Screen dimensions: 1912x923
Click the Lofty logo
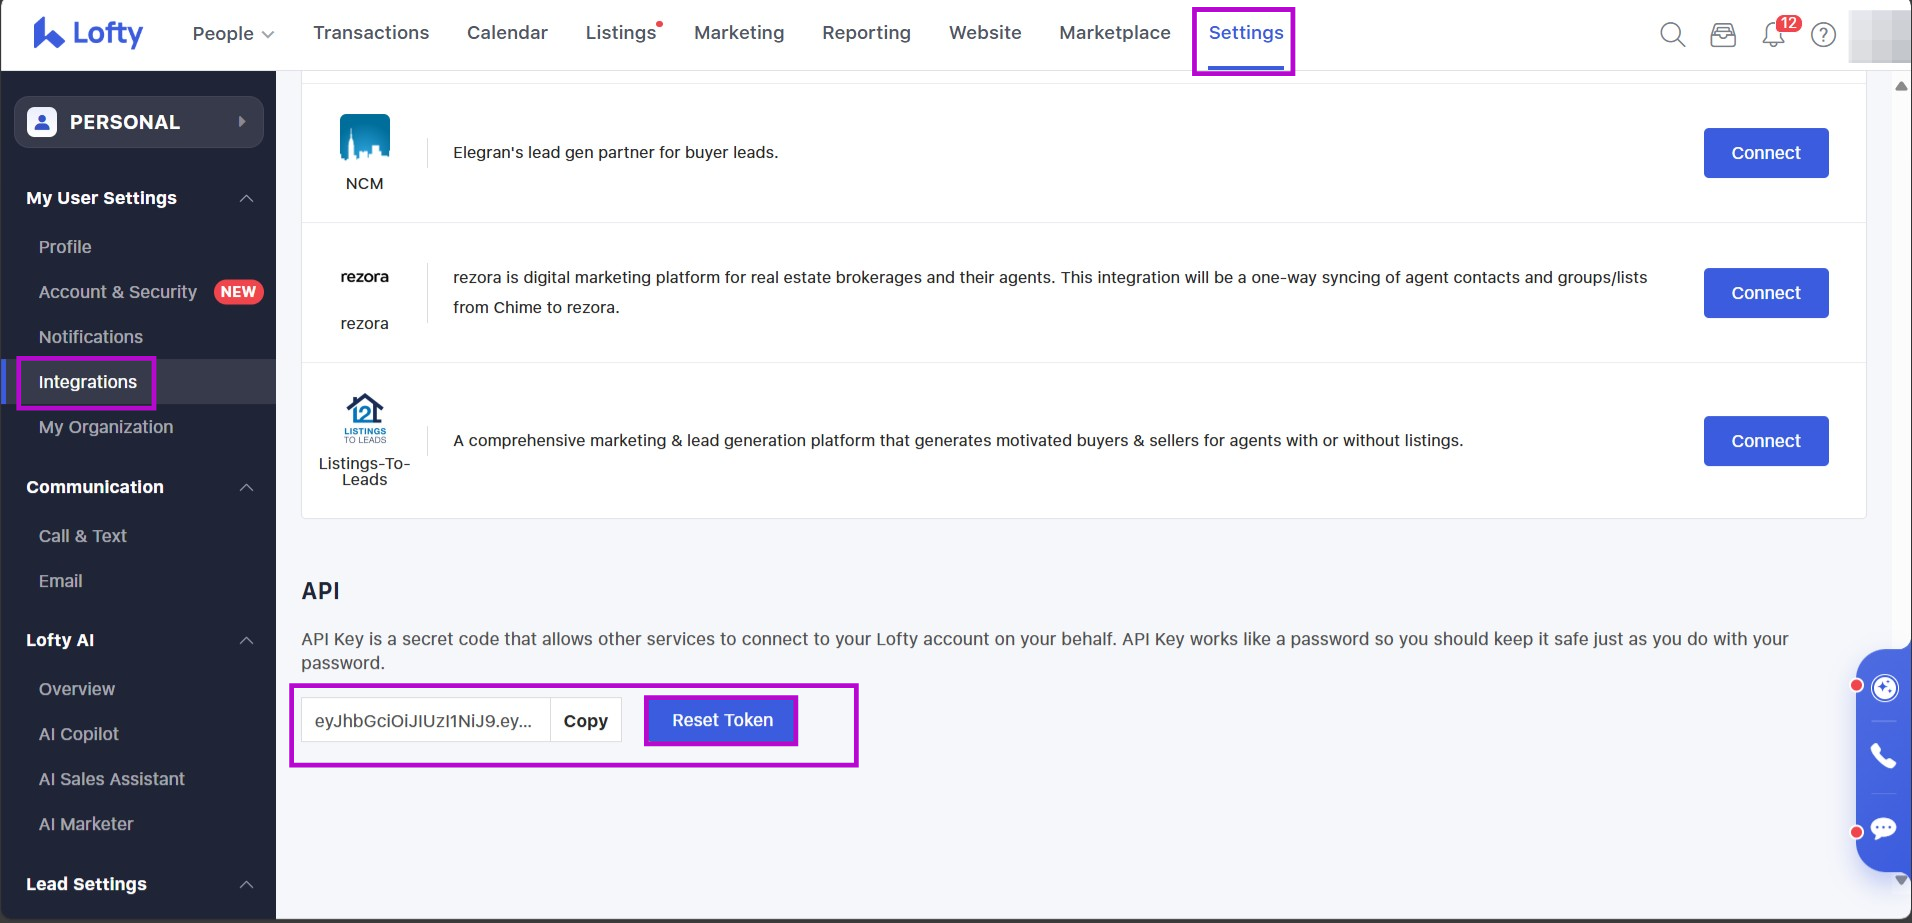click(x=88, y=33)
